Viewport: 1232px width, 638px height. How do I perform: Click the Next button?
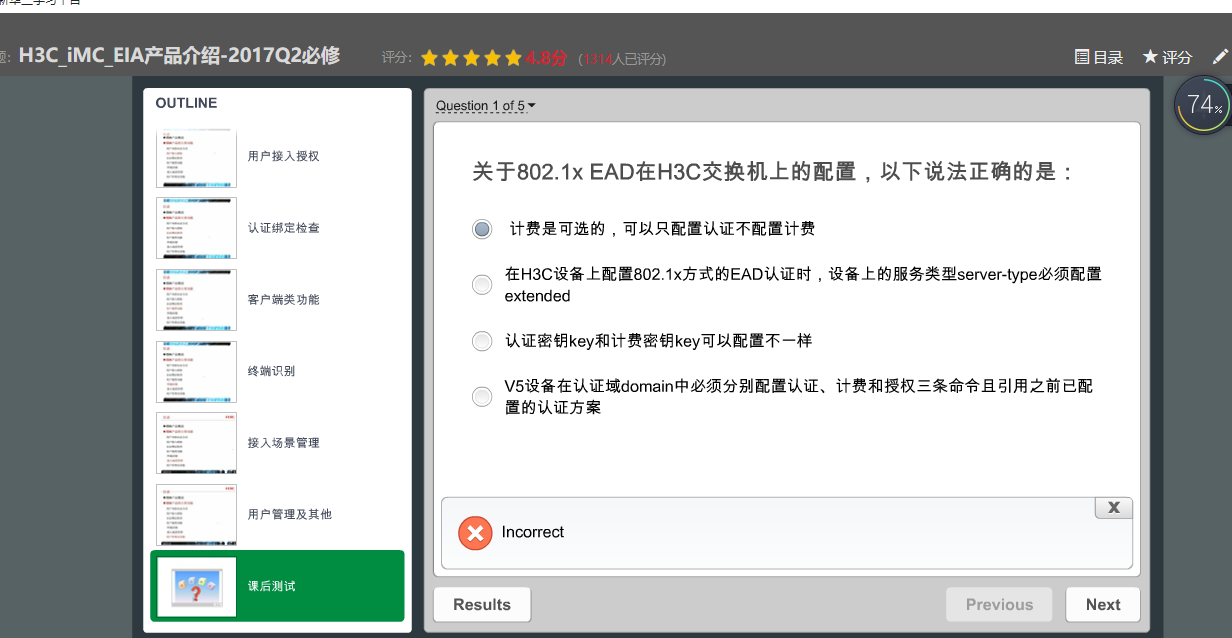coord(1102,604)
